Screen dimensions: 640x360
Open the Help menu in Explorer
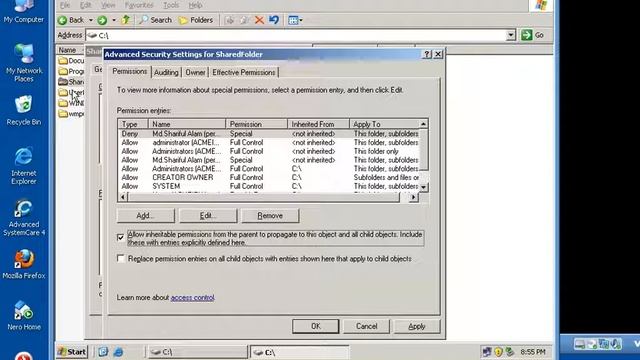195,5
